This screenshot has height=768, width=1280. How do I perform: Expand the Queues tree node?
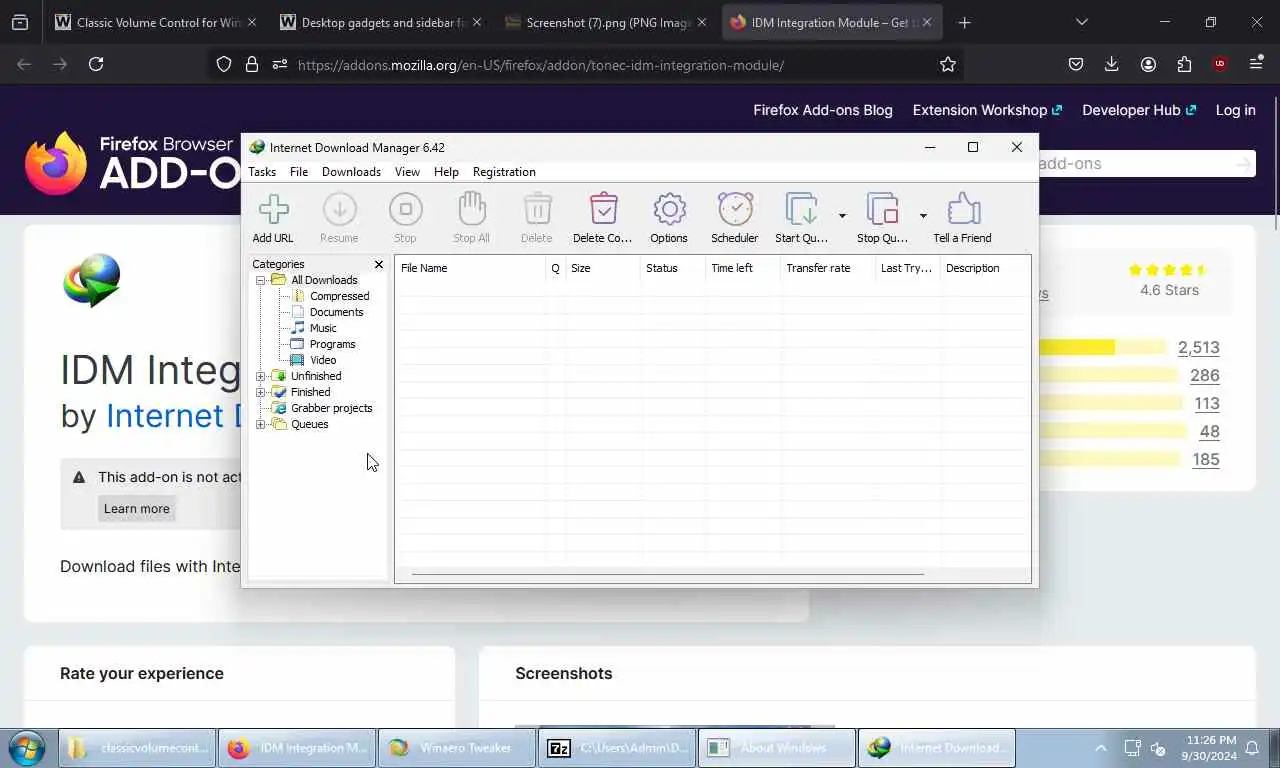(x=261, y=424)
